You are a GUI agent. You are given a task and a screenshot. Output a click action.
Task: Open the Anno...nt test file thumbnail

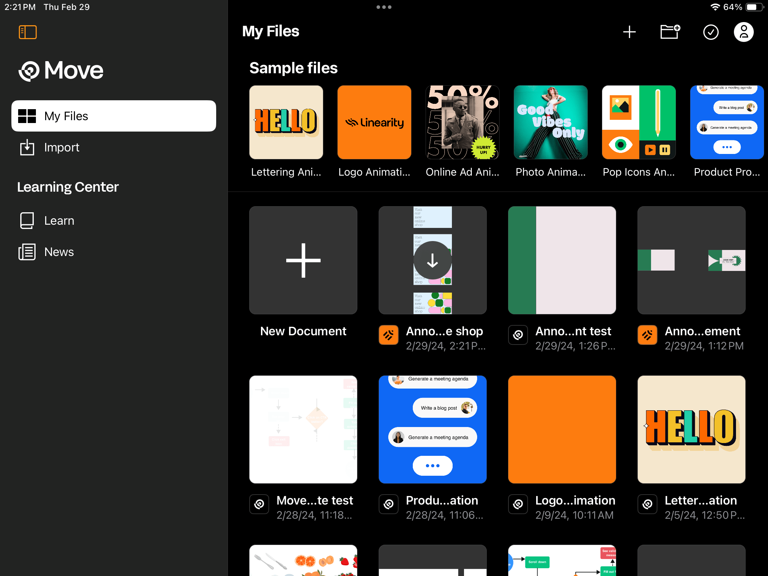[x=562, y=260]
